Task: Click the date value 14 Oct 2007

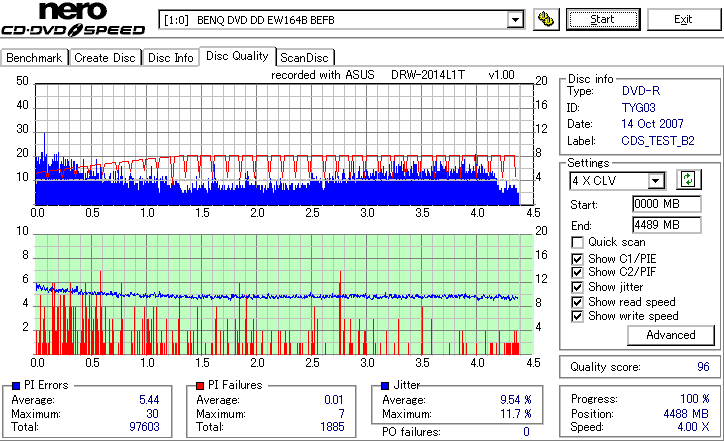Action: 652,124
